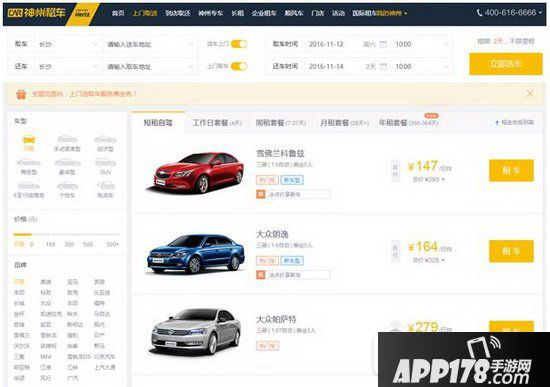Viewport: 550px width, 387px height.
Task: Close the orange promotion banner
Action: [x=530, y=93]
